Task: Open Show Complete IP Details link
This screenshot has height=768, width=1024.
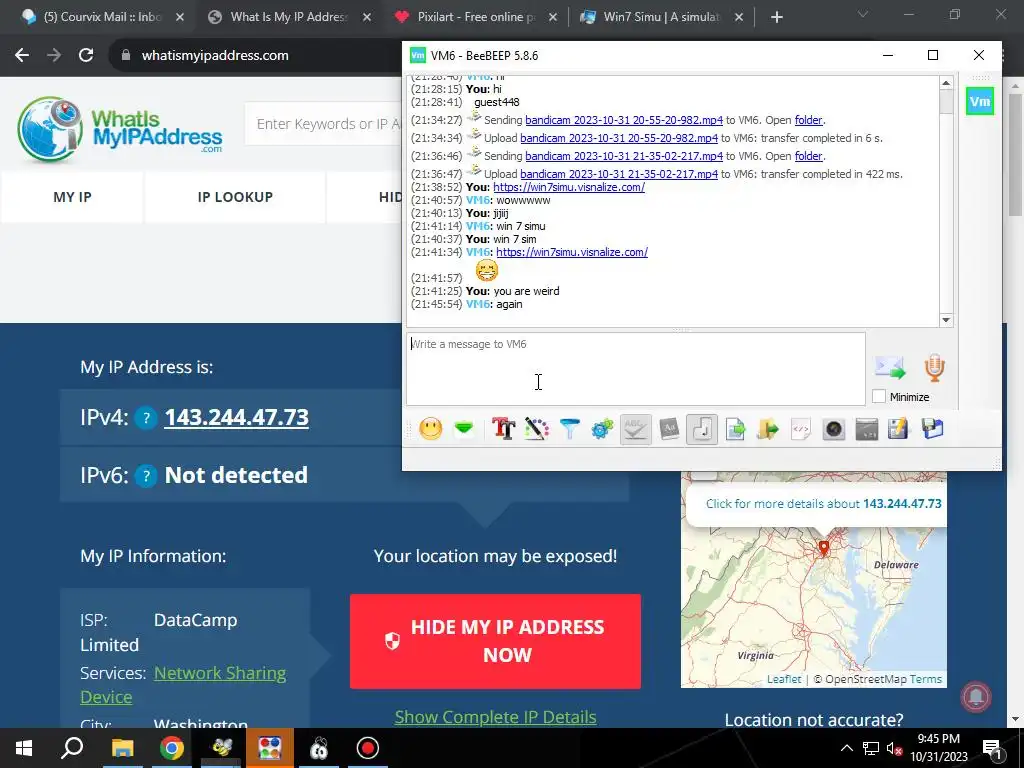Action: click(x=495, y=717)
